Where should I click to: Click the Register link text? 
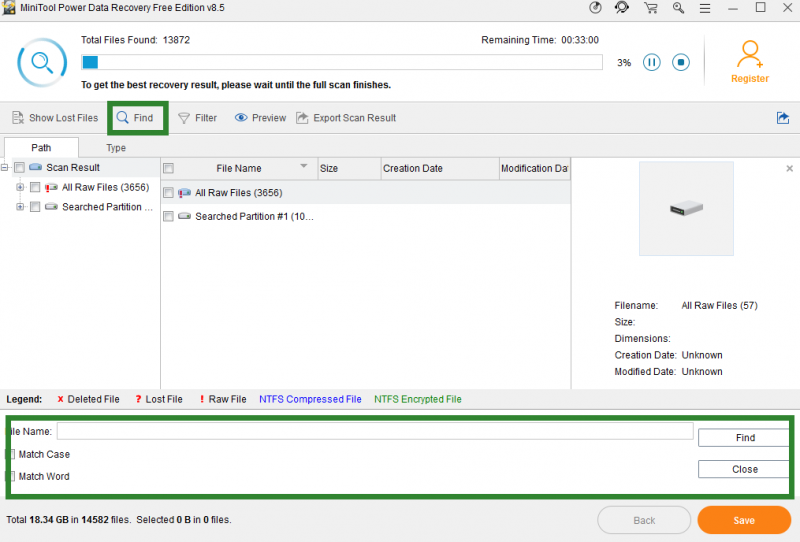click(749, 79)
